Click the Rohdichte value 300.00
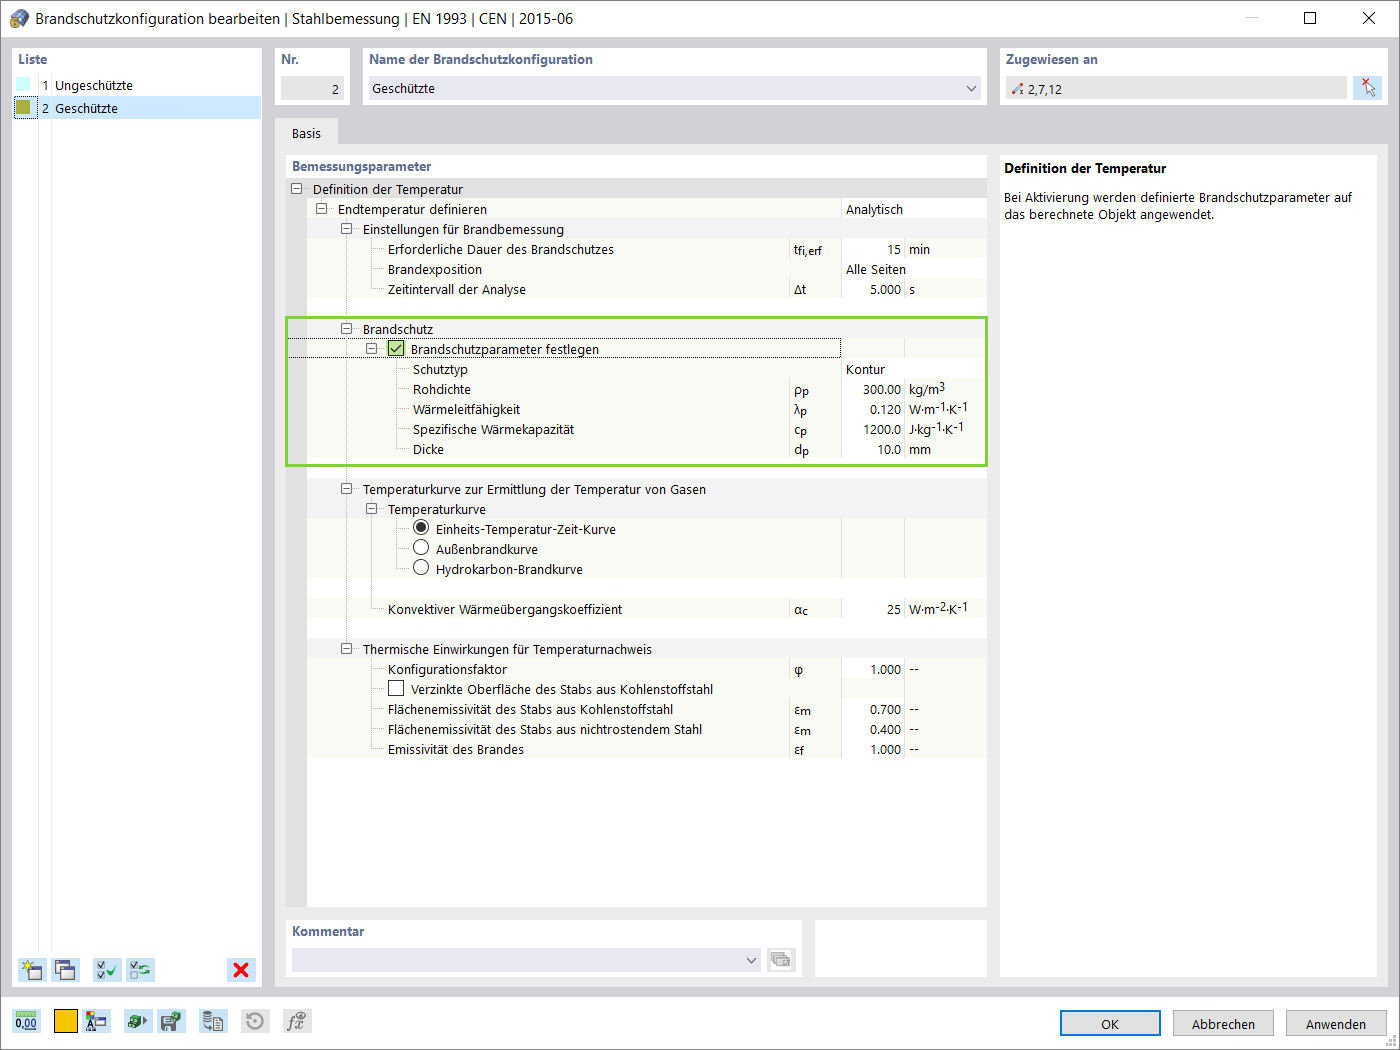Image resolution: width=1400 pixels, height=1050 pixels. tap(873, 389)
